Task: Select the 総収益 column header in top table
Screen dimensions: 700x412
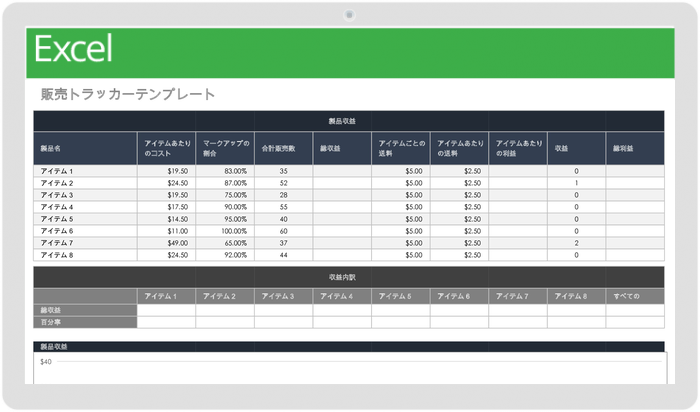Action: [342, 148]
